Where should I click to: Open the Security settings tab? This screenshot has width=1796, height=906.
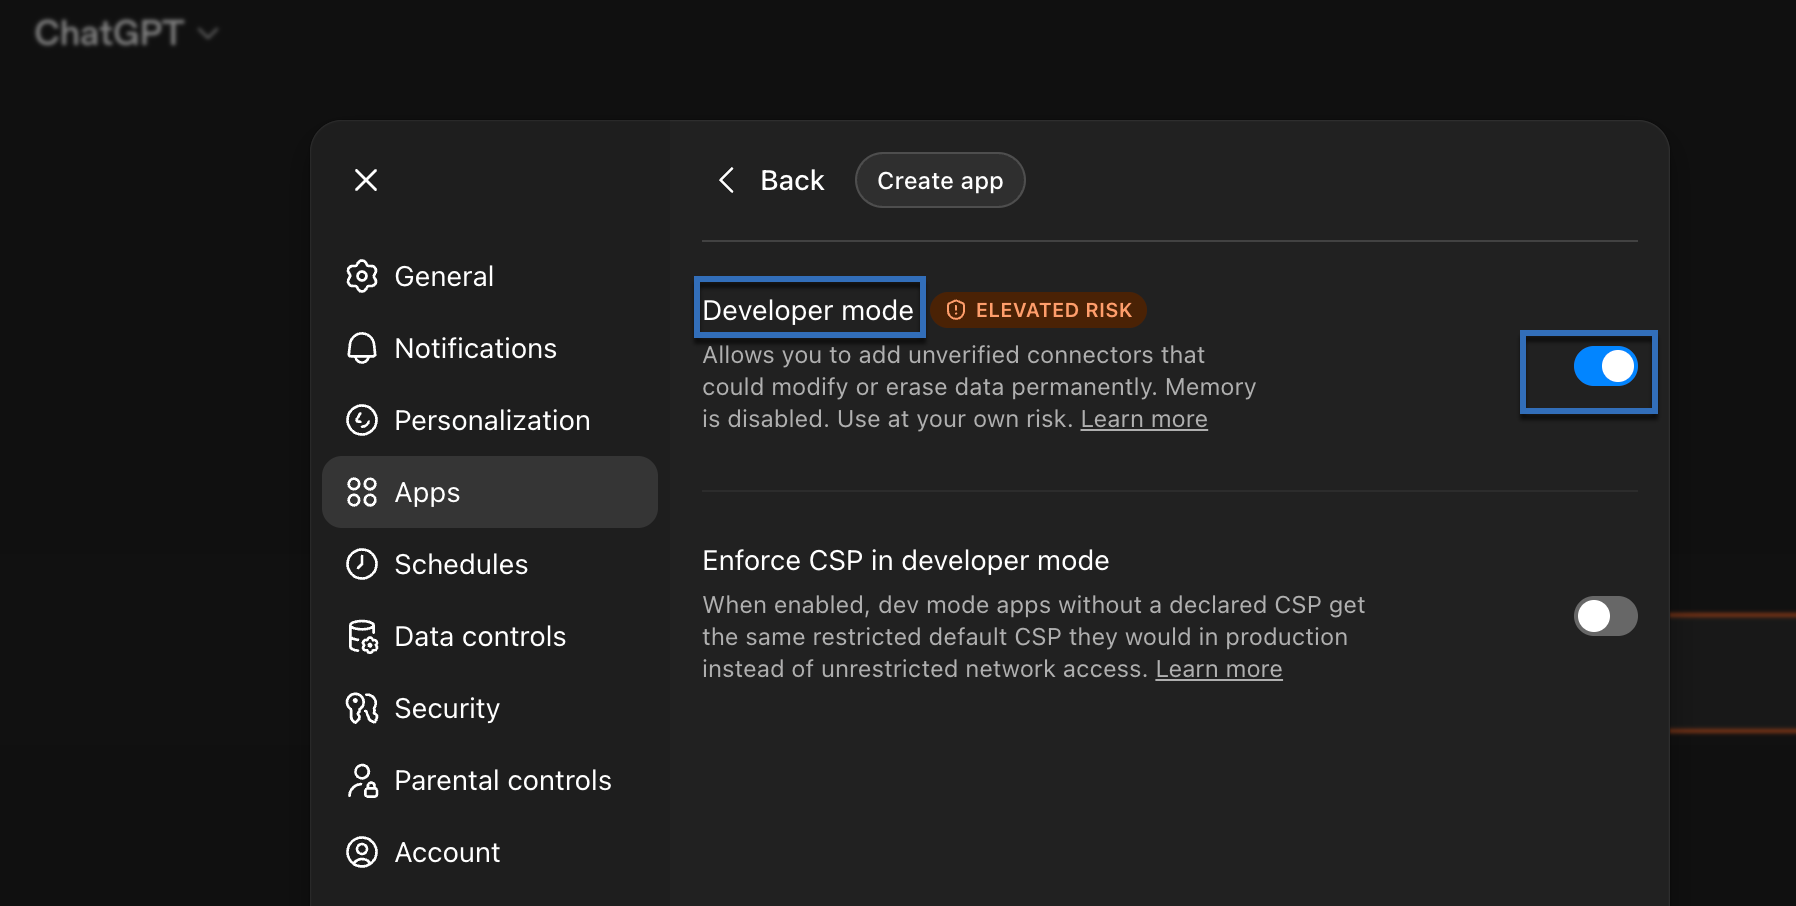tap(490, 708)
